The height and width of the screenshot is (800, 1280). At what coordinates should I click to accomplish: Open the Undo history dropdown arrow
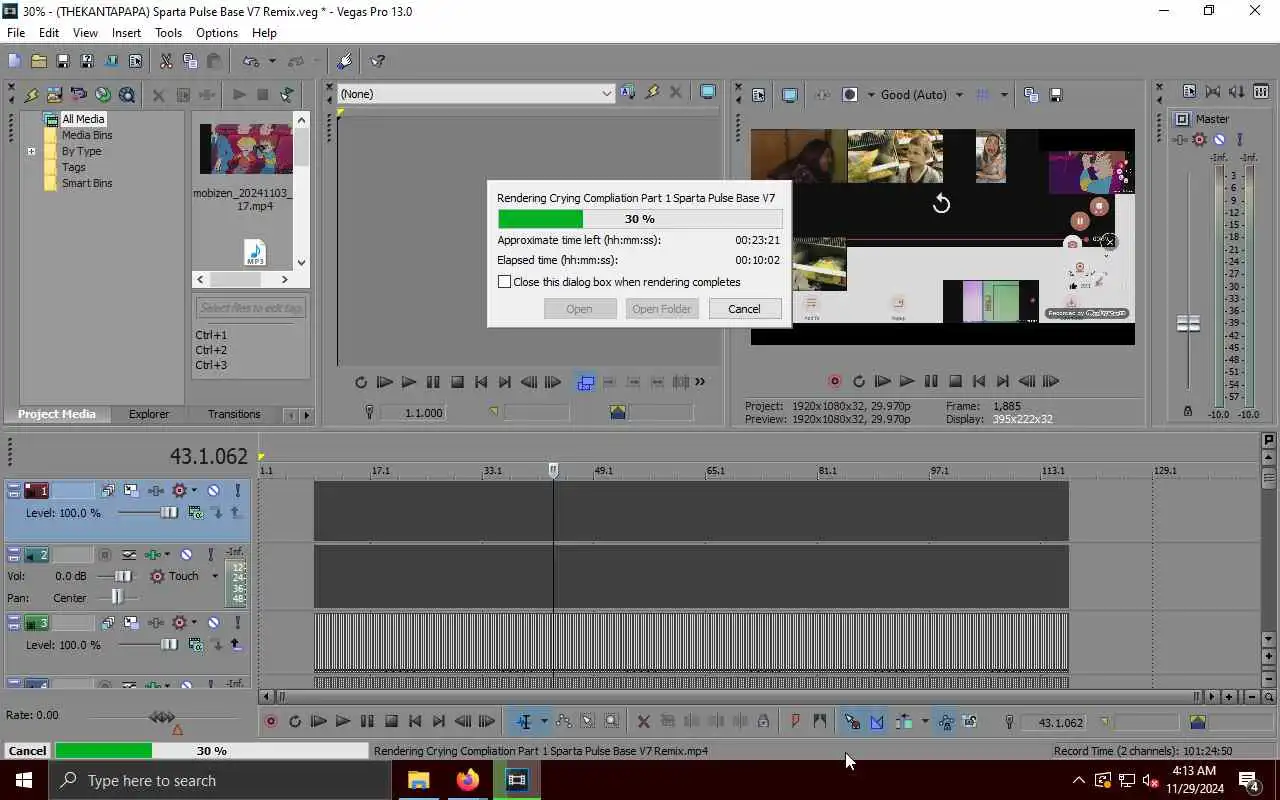[x=271, y=61]
